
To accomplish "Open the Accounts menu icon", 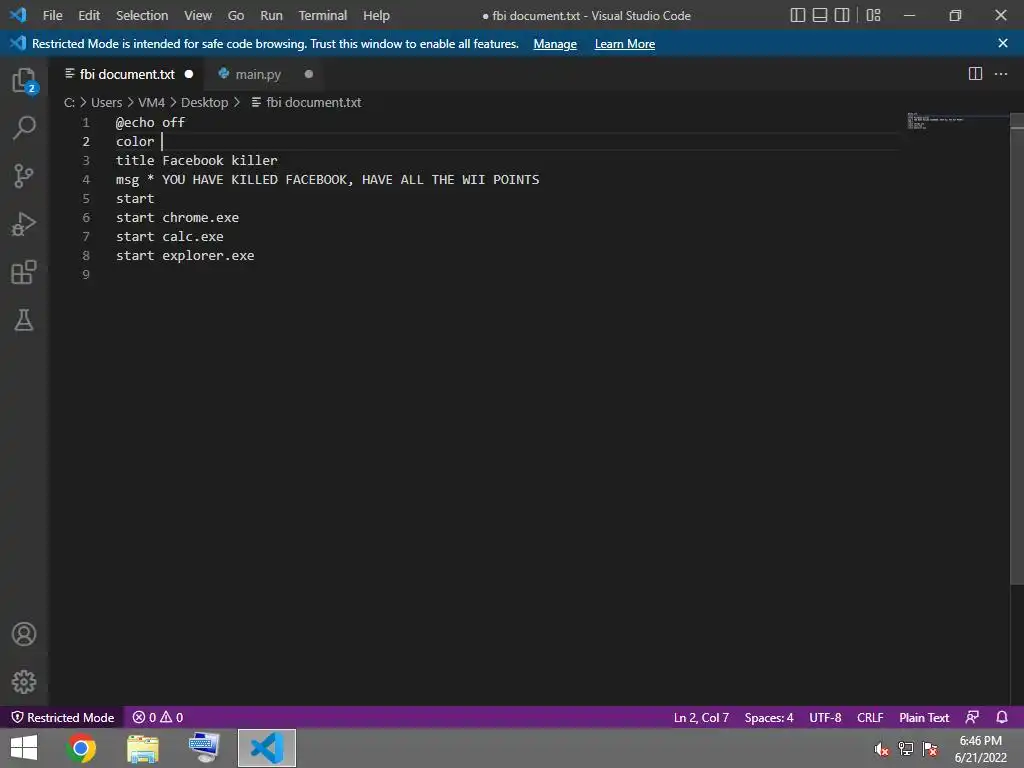I will point(24,634).
